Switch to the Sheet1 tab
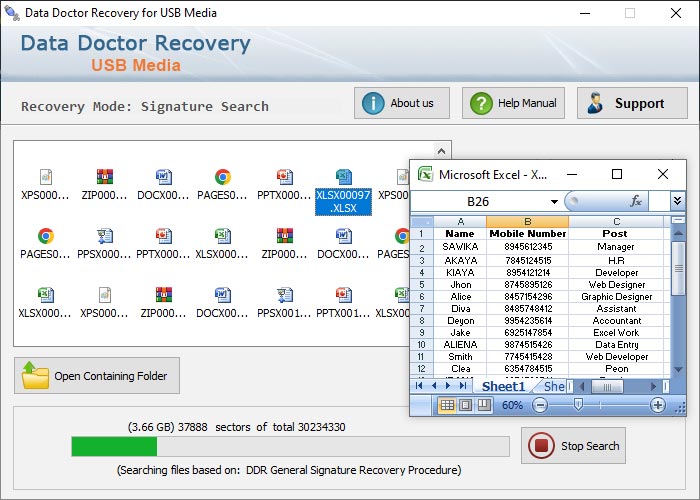Image resolution: width=700 pixels, height=500 pixels. point(503,386)
